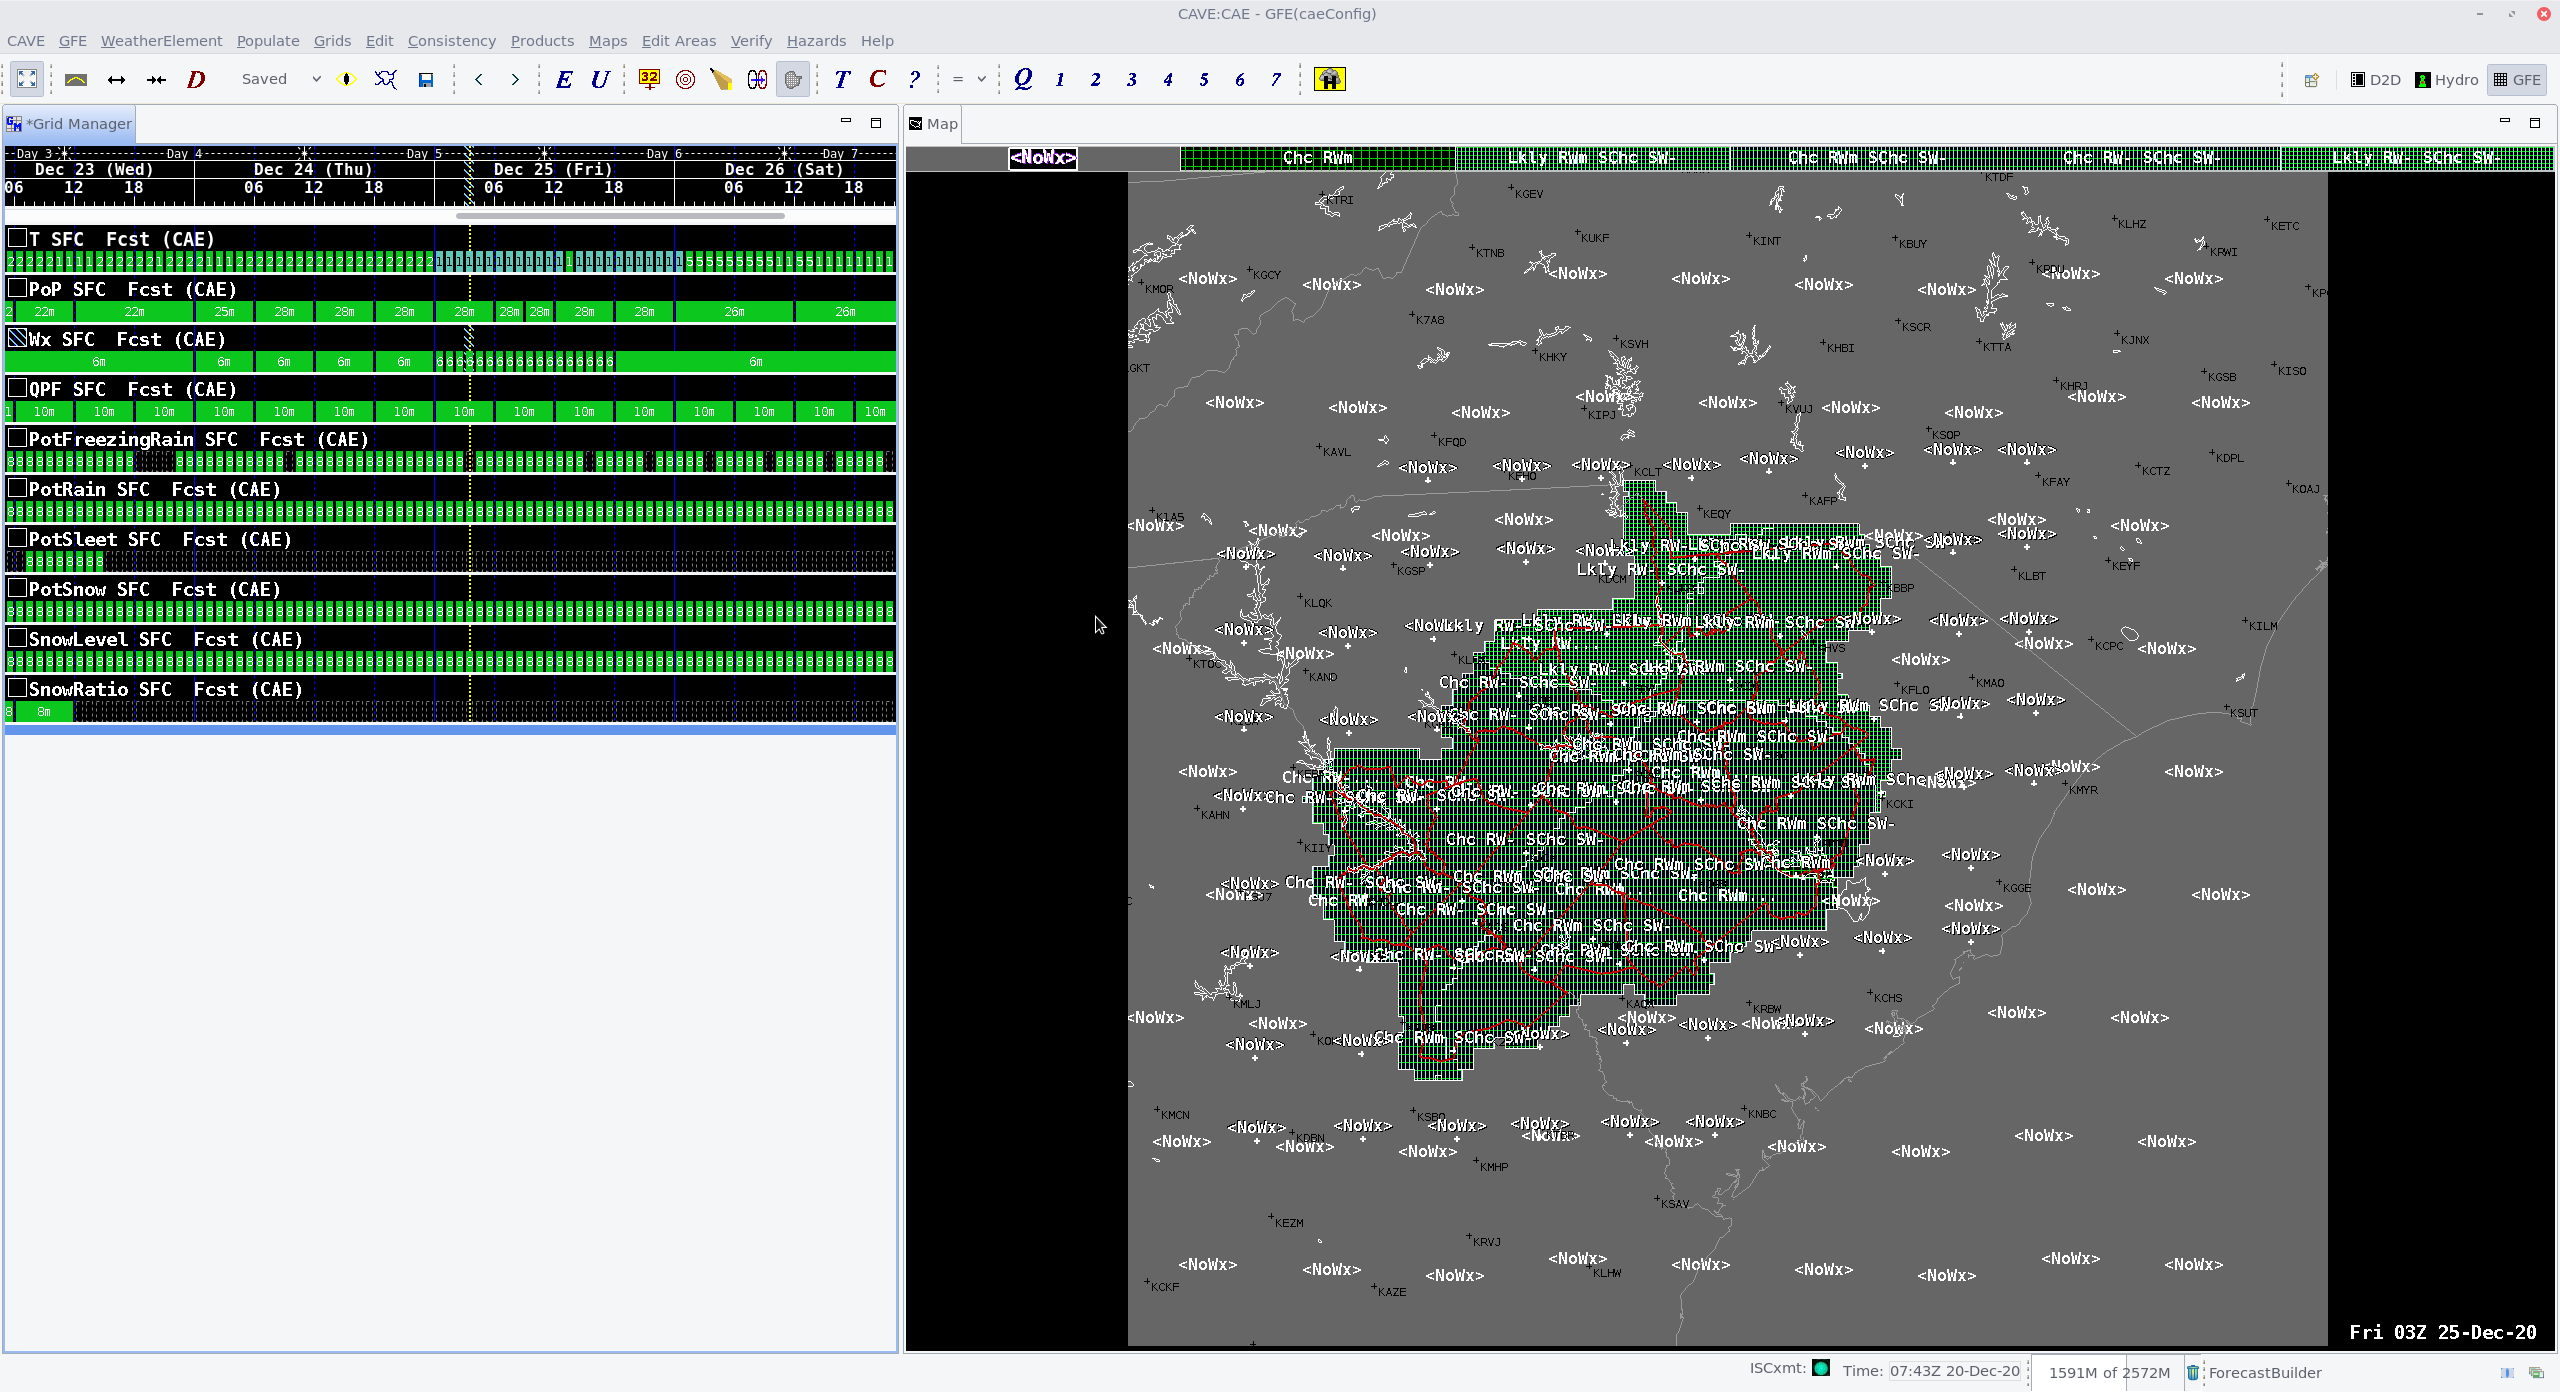Click the blue floppy disk save icon

click(x=426, y=79)
